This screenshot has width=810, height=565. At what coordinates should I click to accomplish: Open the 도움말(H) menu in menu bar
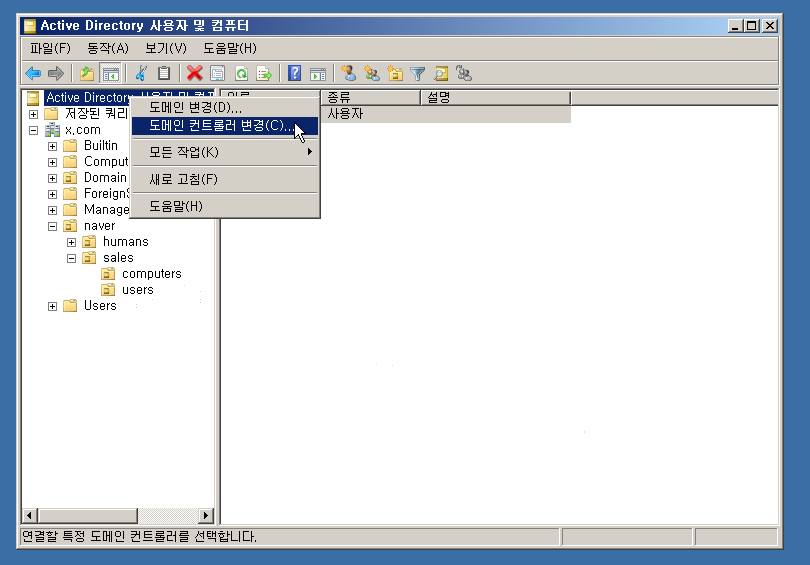pyautogui.click(x=230, y=49)
